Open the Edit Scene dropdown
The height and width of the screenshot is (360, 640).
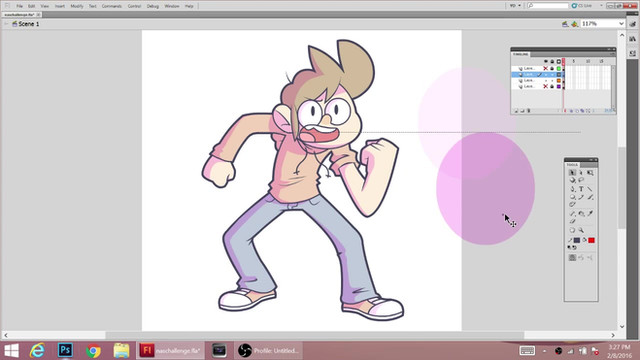tap(565, 24)
